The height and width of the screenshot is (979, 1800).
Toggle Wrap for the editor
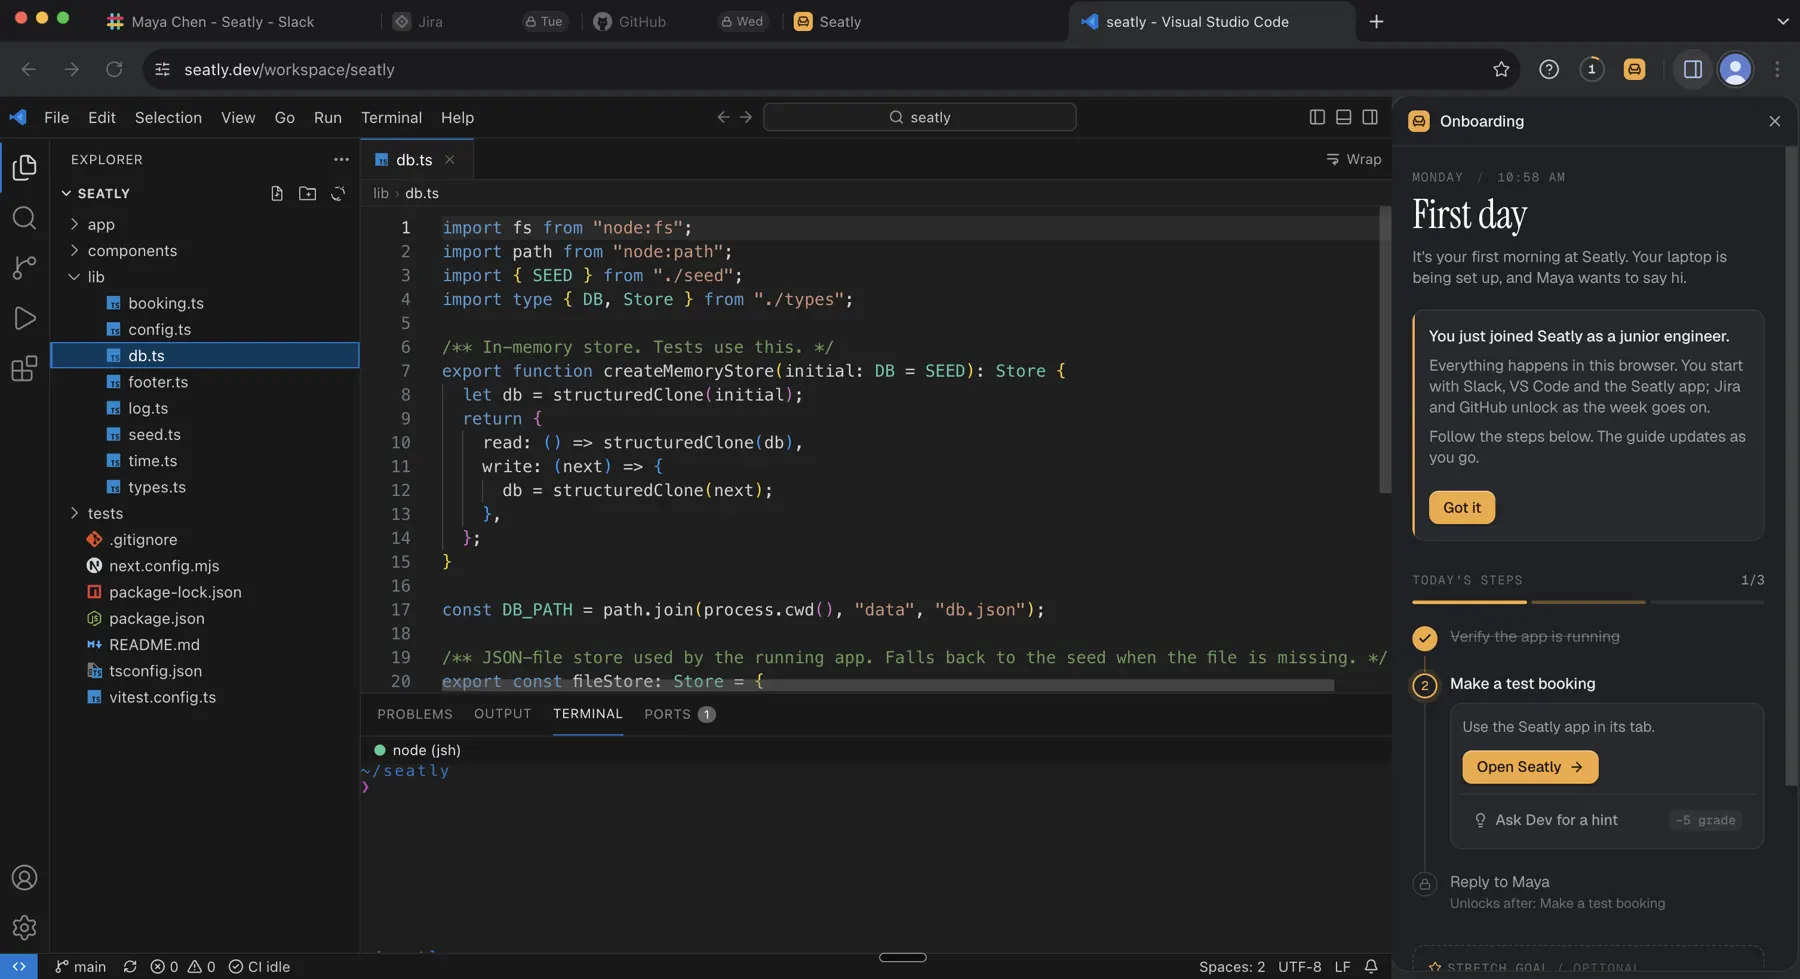(1353, 159)
